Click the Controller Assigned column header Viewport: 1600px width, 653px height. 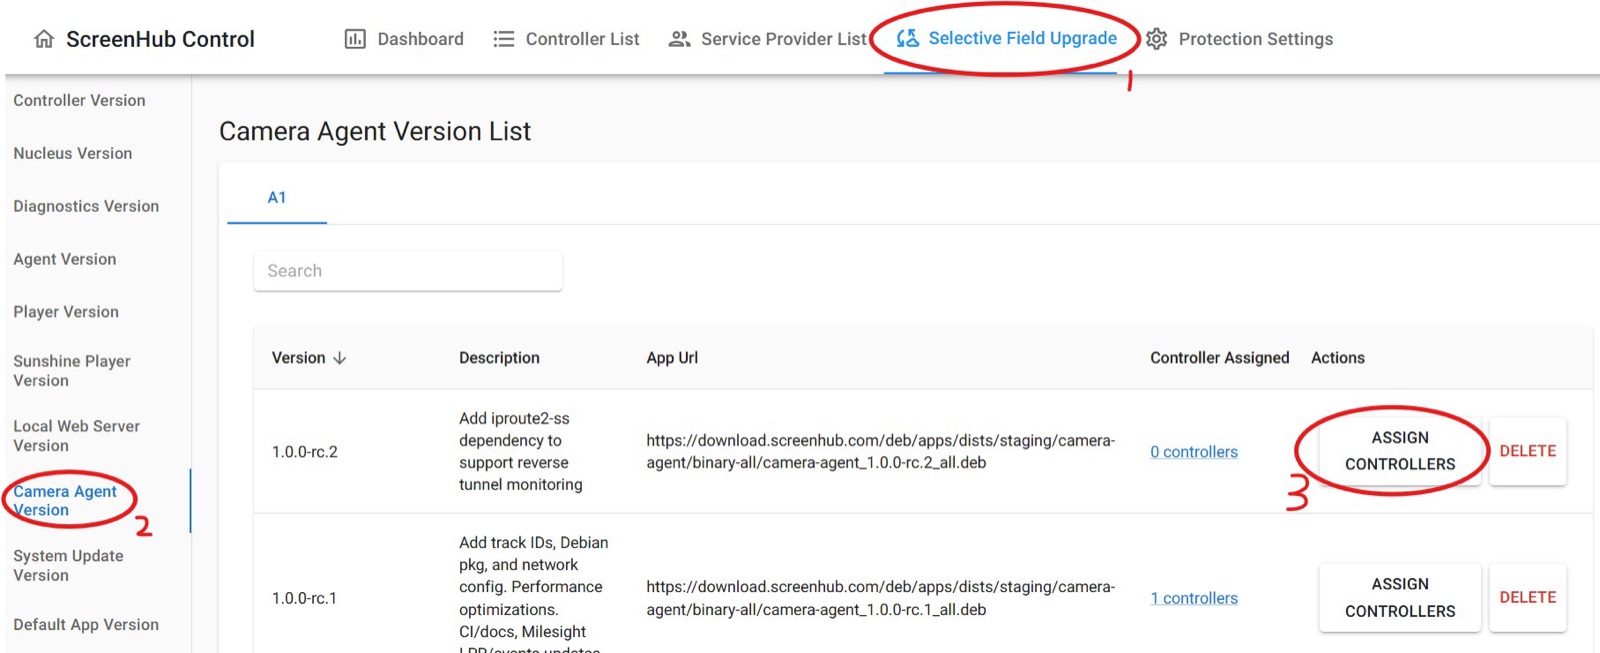pyautogui.click(x=1220, y=358)
